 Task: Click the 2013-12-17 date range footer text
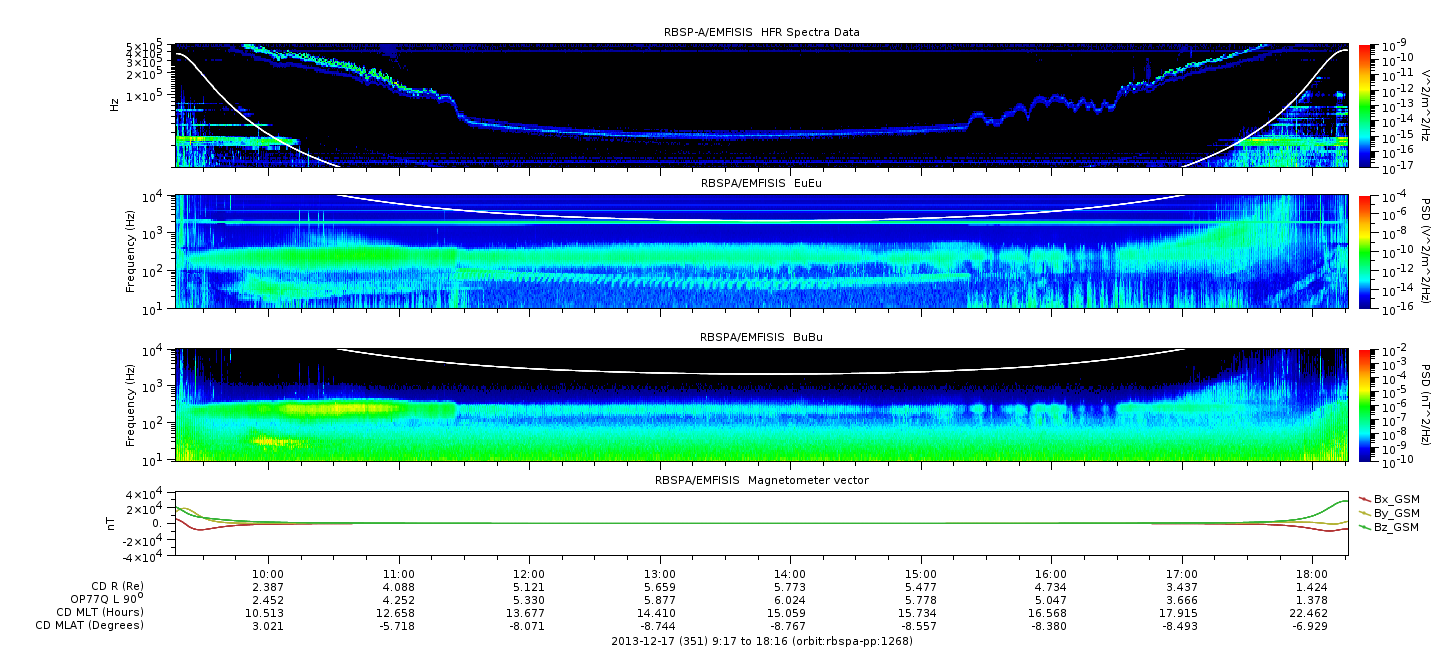(x=761, y=641)
